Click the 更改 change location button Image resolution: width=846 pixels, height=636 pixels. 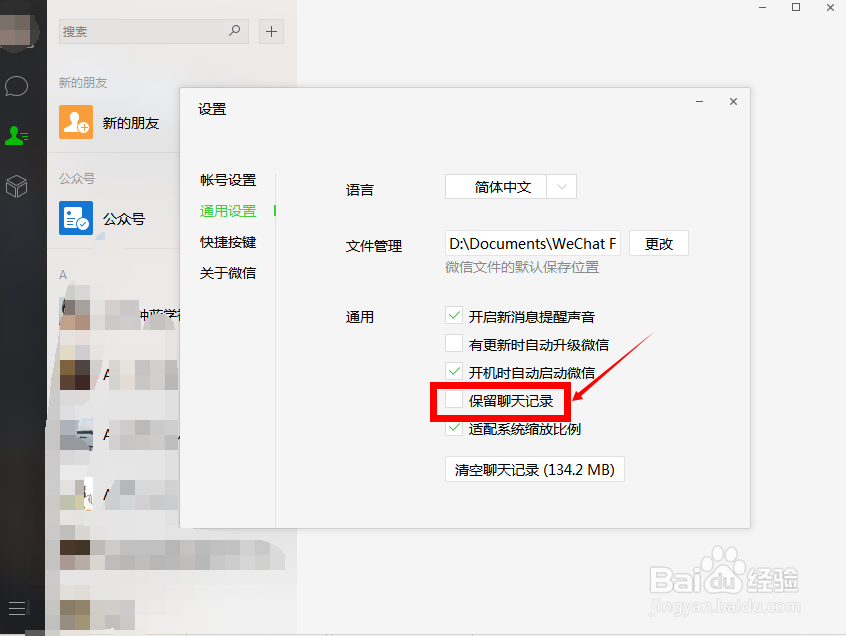pyautogui.click(x=658, y=243)
